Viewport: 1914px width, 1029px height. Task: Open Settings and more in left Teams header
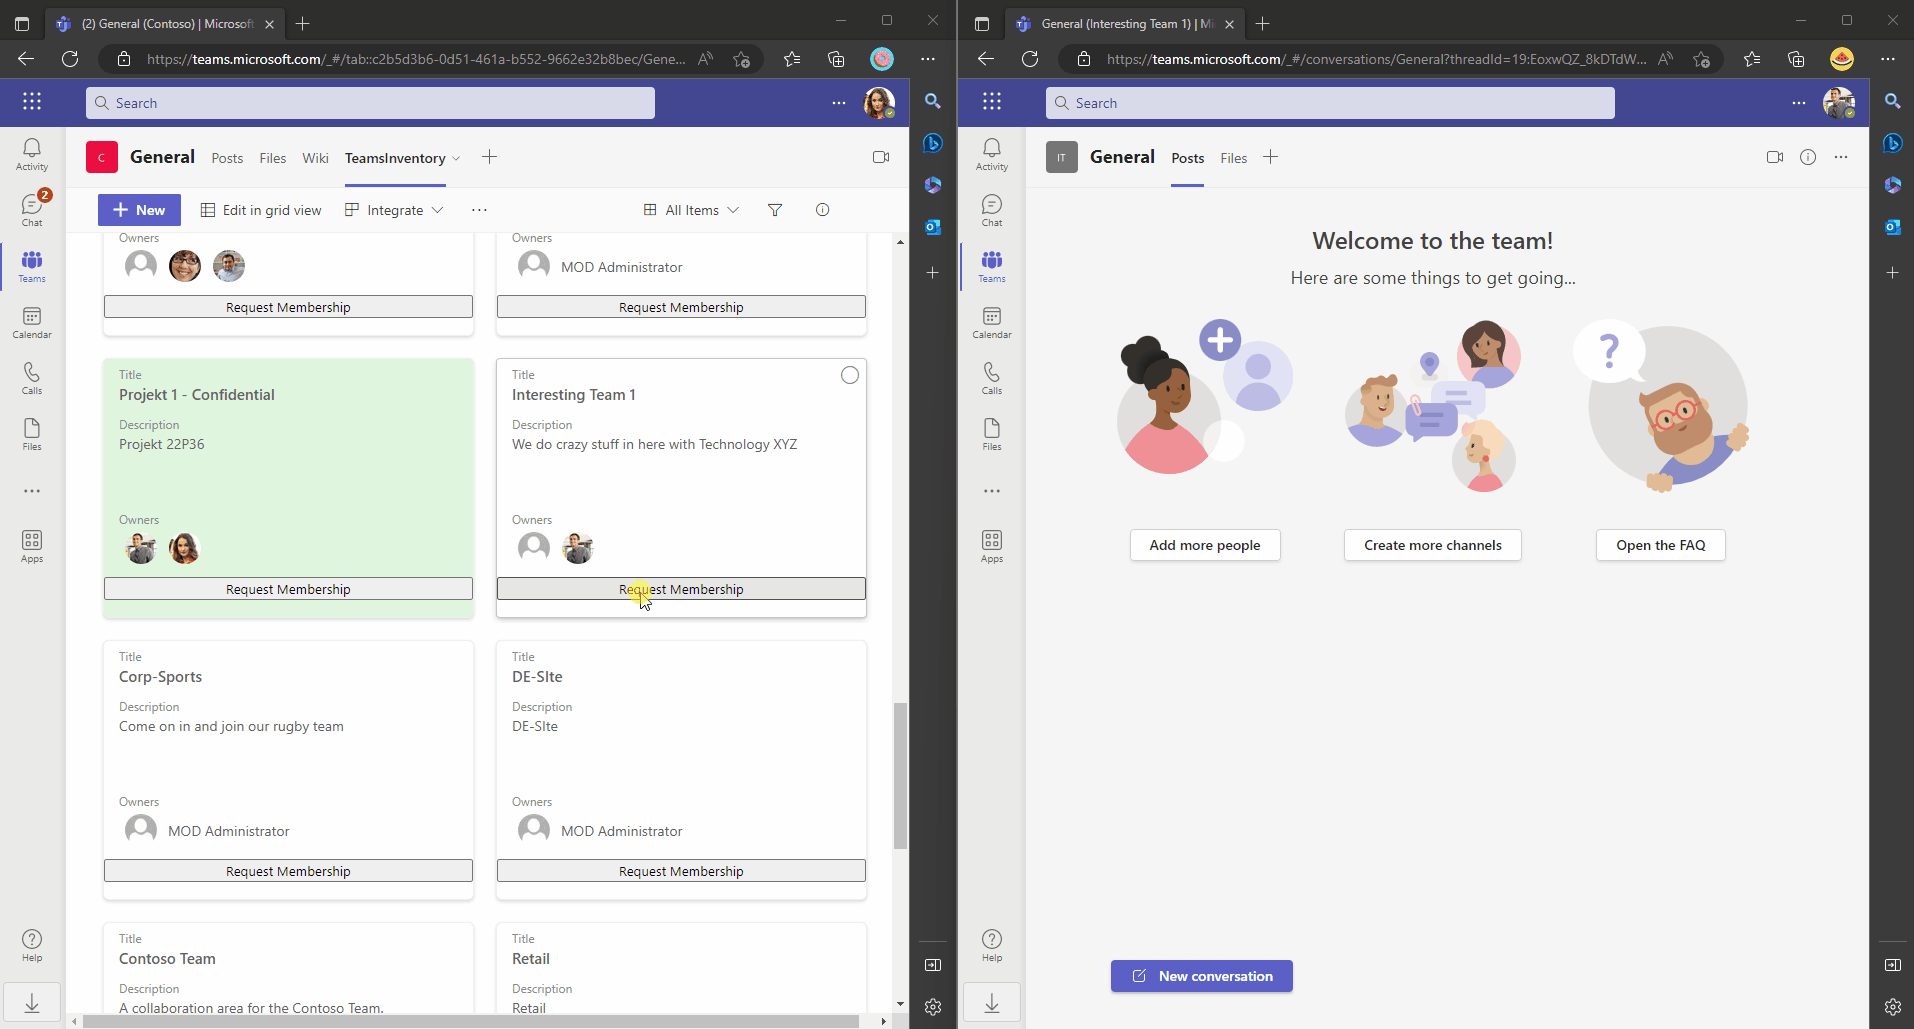tap(839, 103)
